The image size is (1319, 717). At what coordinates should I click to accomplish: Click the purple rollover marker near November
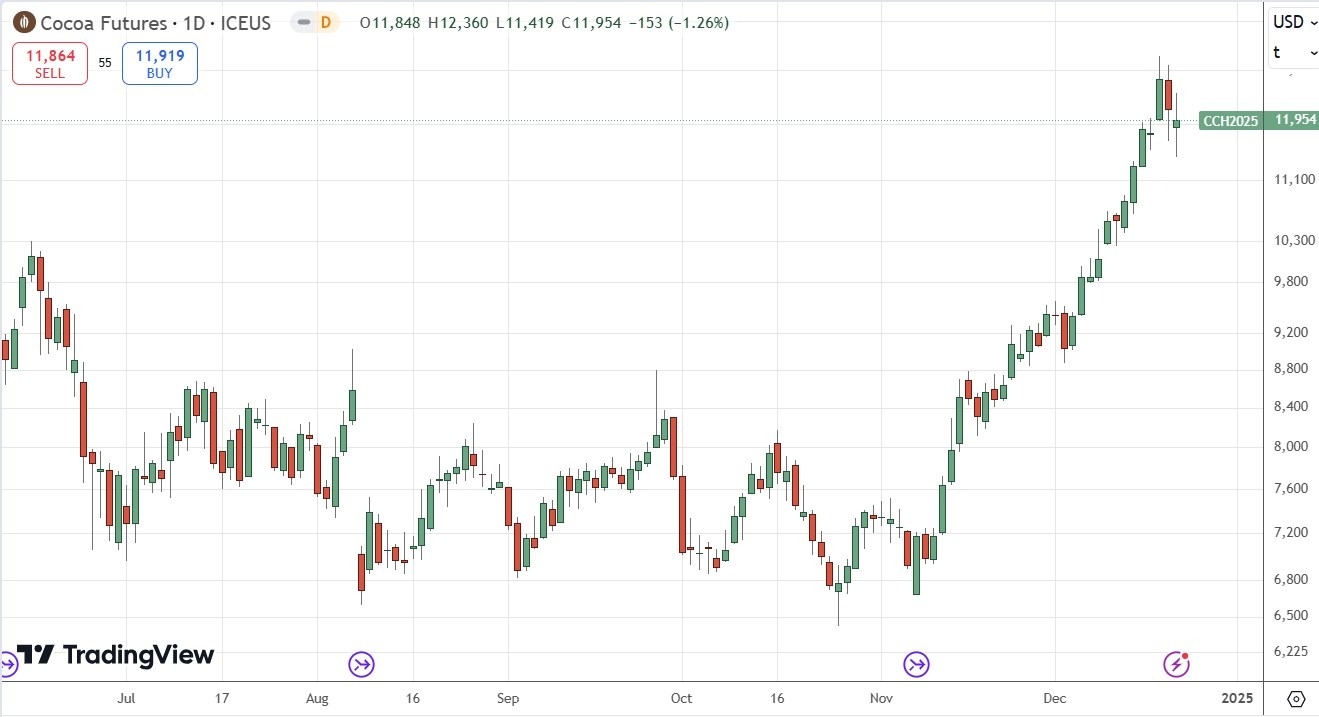point(917,664)
